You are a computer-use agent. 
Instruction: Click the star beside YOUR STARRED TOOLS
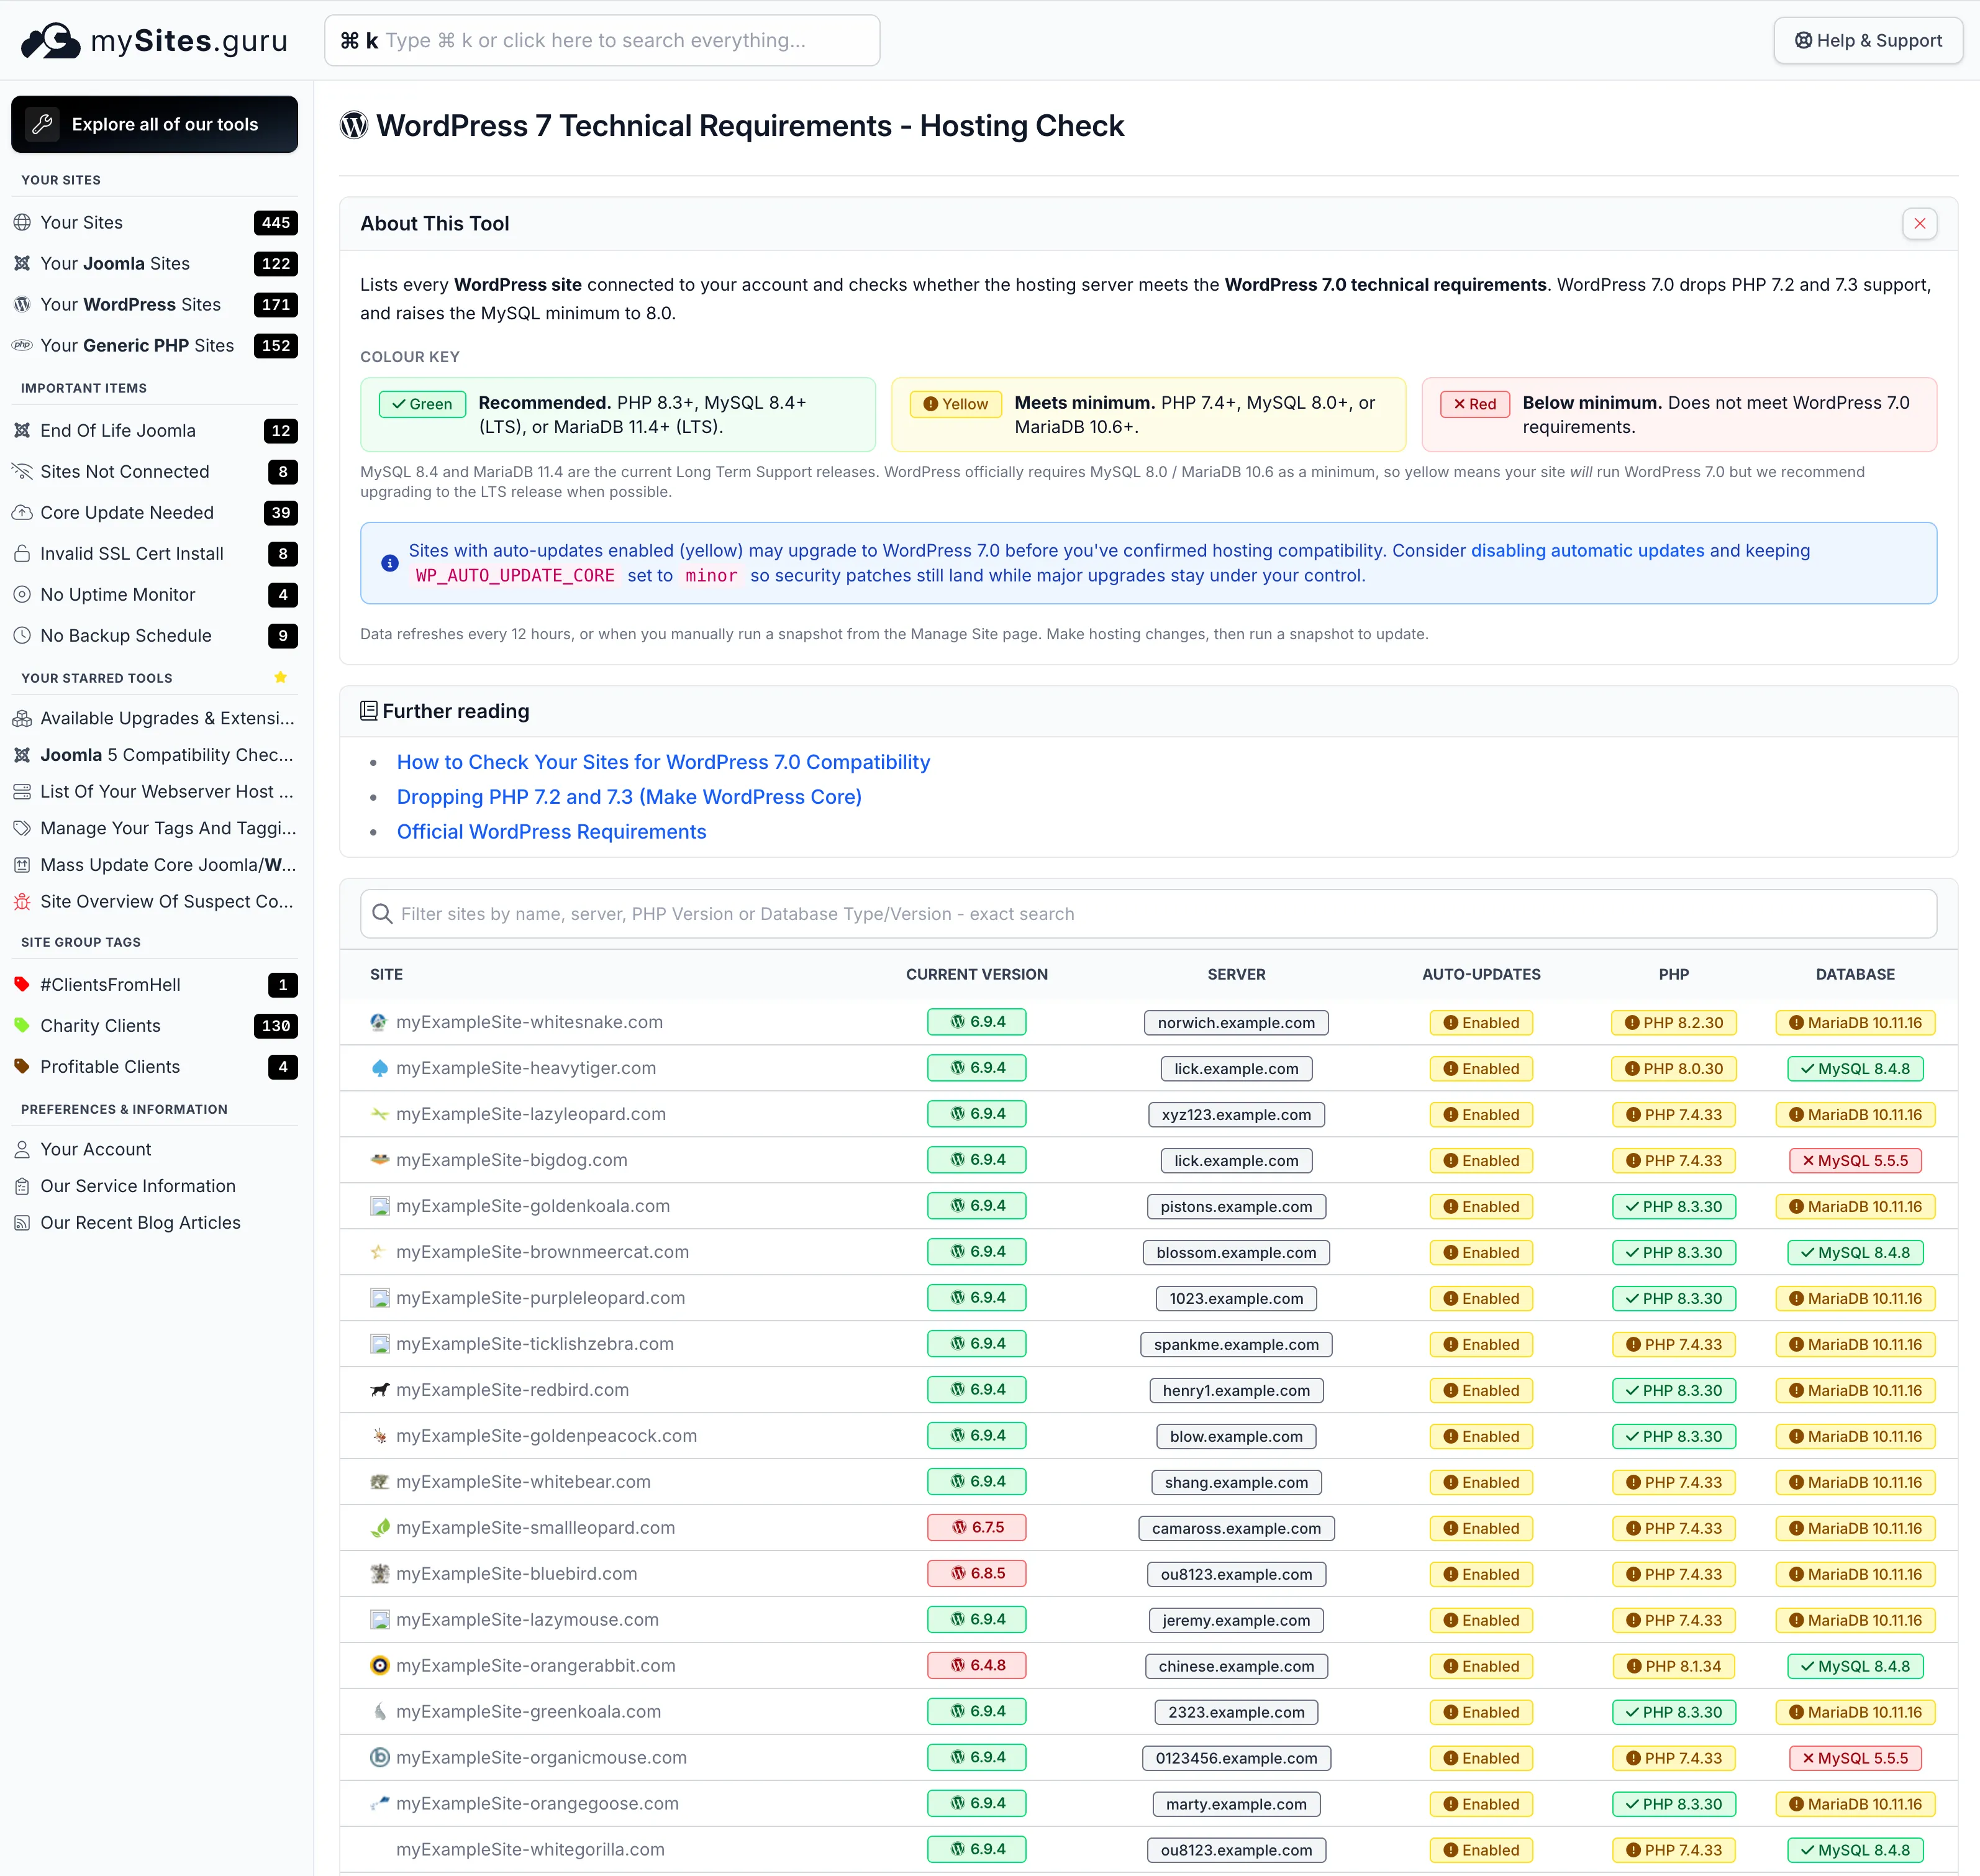[280, 677]
